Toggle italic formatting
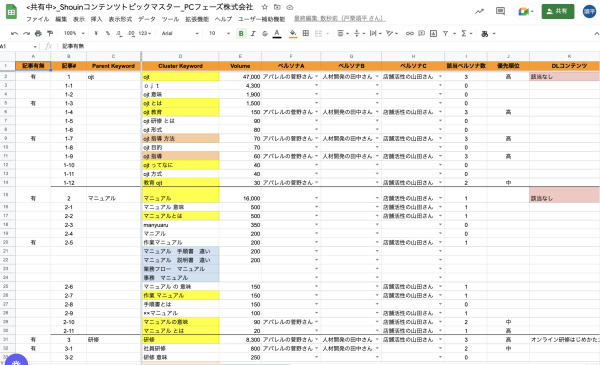 (x=253, y=34)
